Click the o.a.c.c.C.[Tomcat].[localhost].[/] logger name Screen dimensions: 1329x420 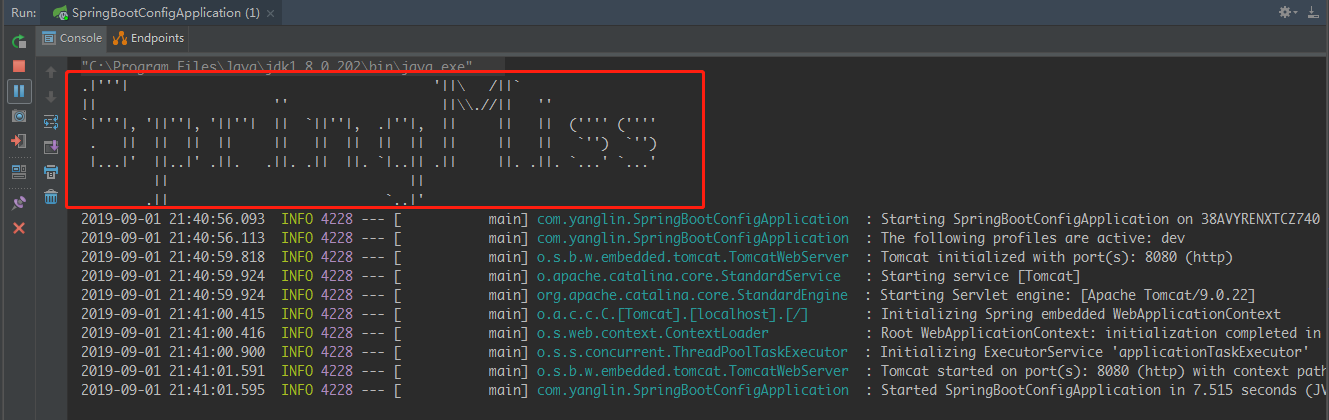click(x=673, y=314)
